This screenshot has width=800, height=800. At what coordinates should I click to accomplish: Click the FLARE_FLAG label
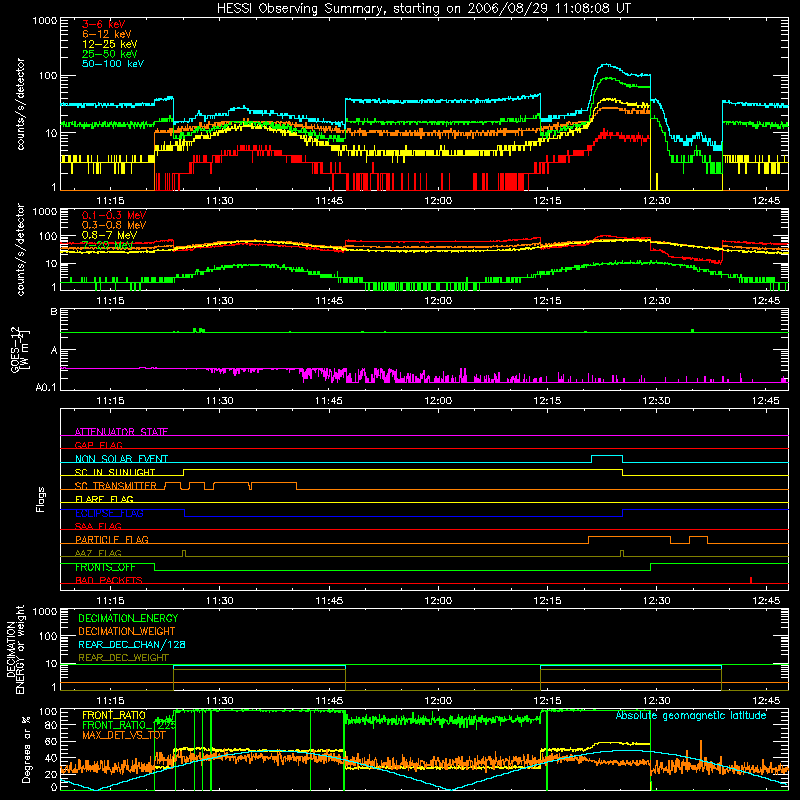click(x=104, y=499)
